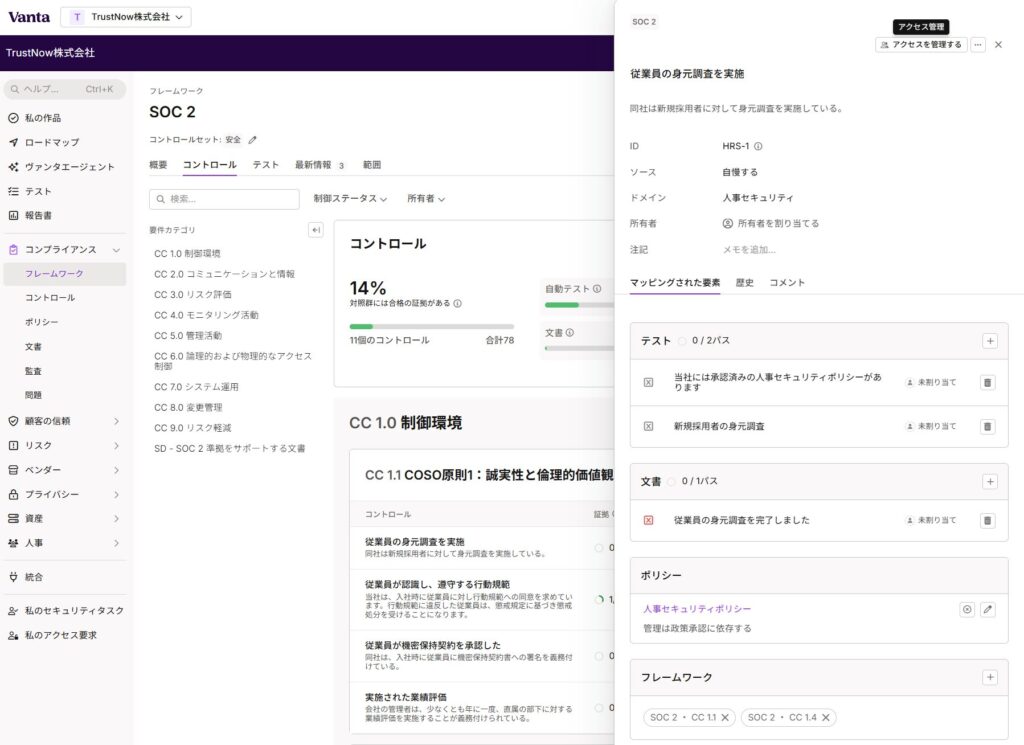1024x745 pixels.
Task: Edit the 人事セキュリティポリシー with pencil icon
Action: pyautogui.click(x=987, y=609)
